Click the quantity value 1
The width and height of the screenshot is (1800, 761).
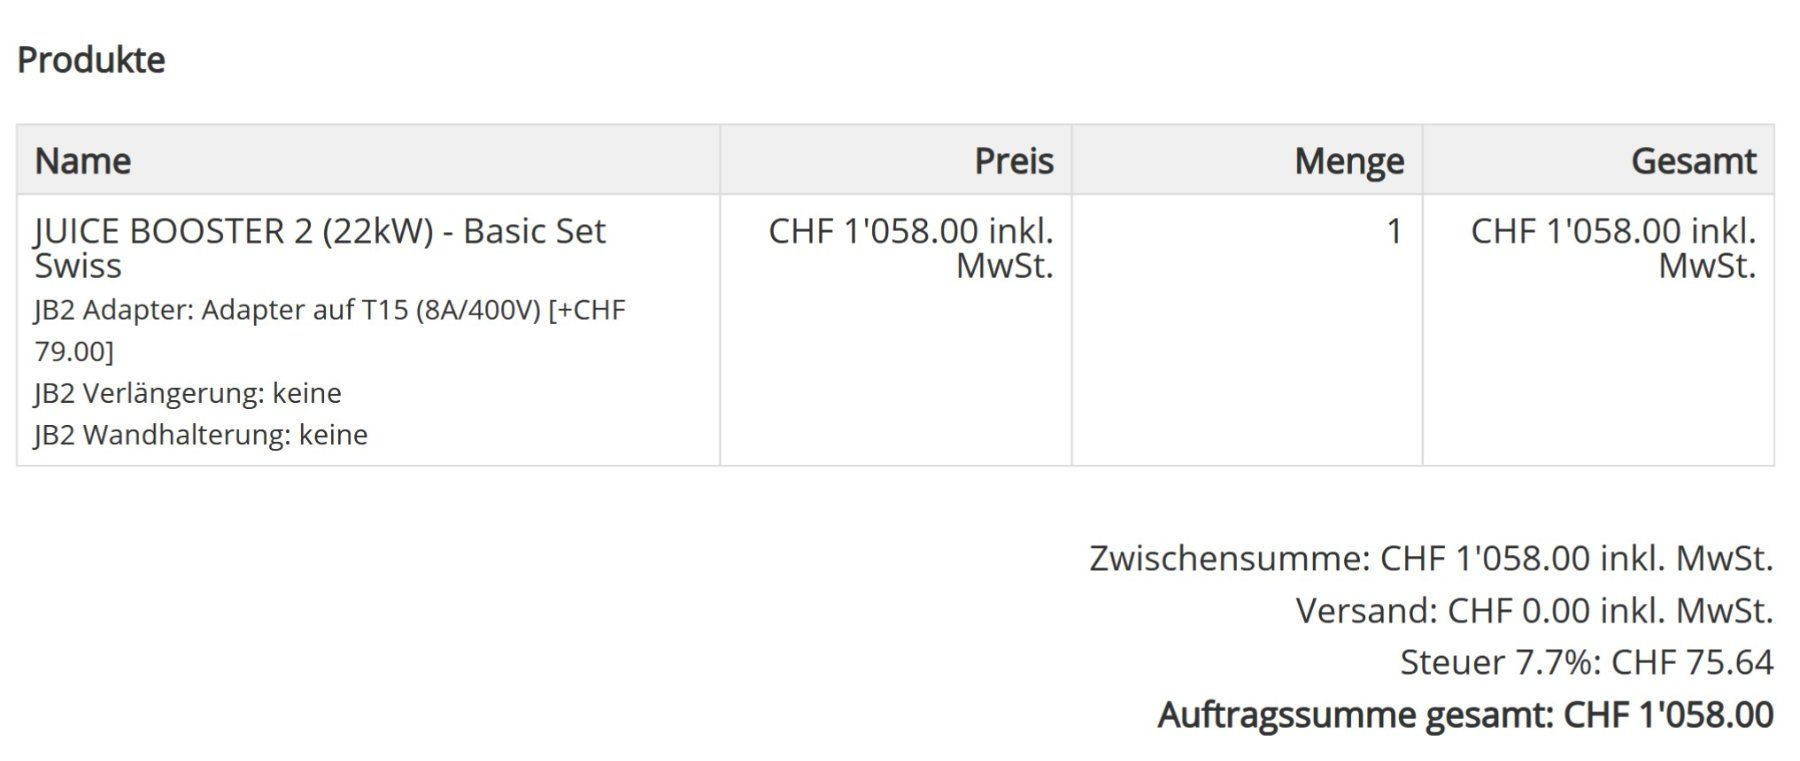(x=1394, y=232)
